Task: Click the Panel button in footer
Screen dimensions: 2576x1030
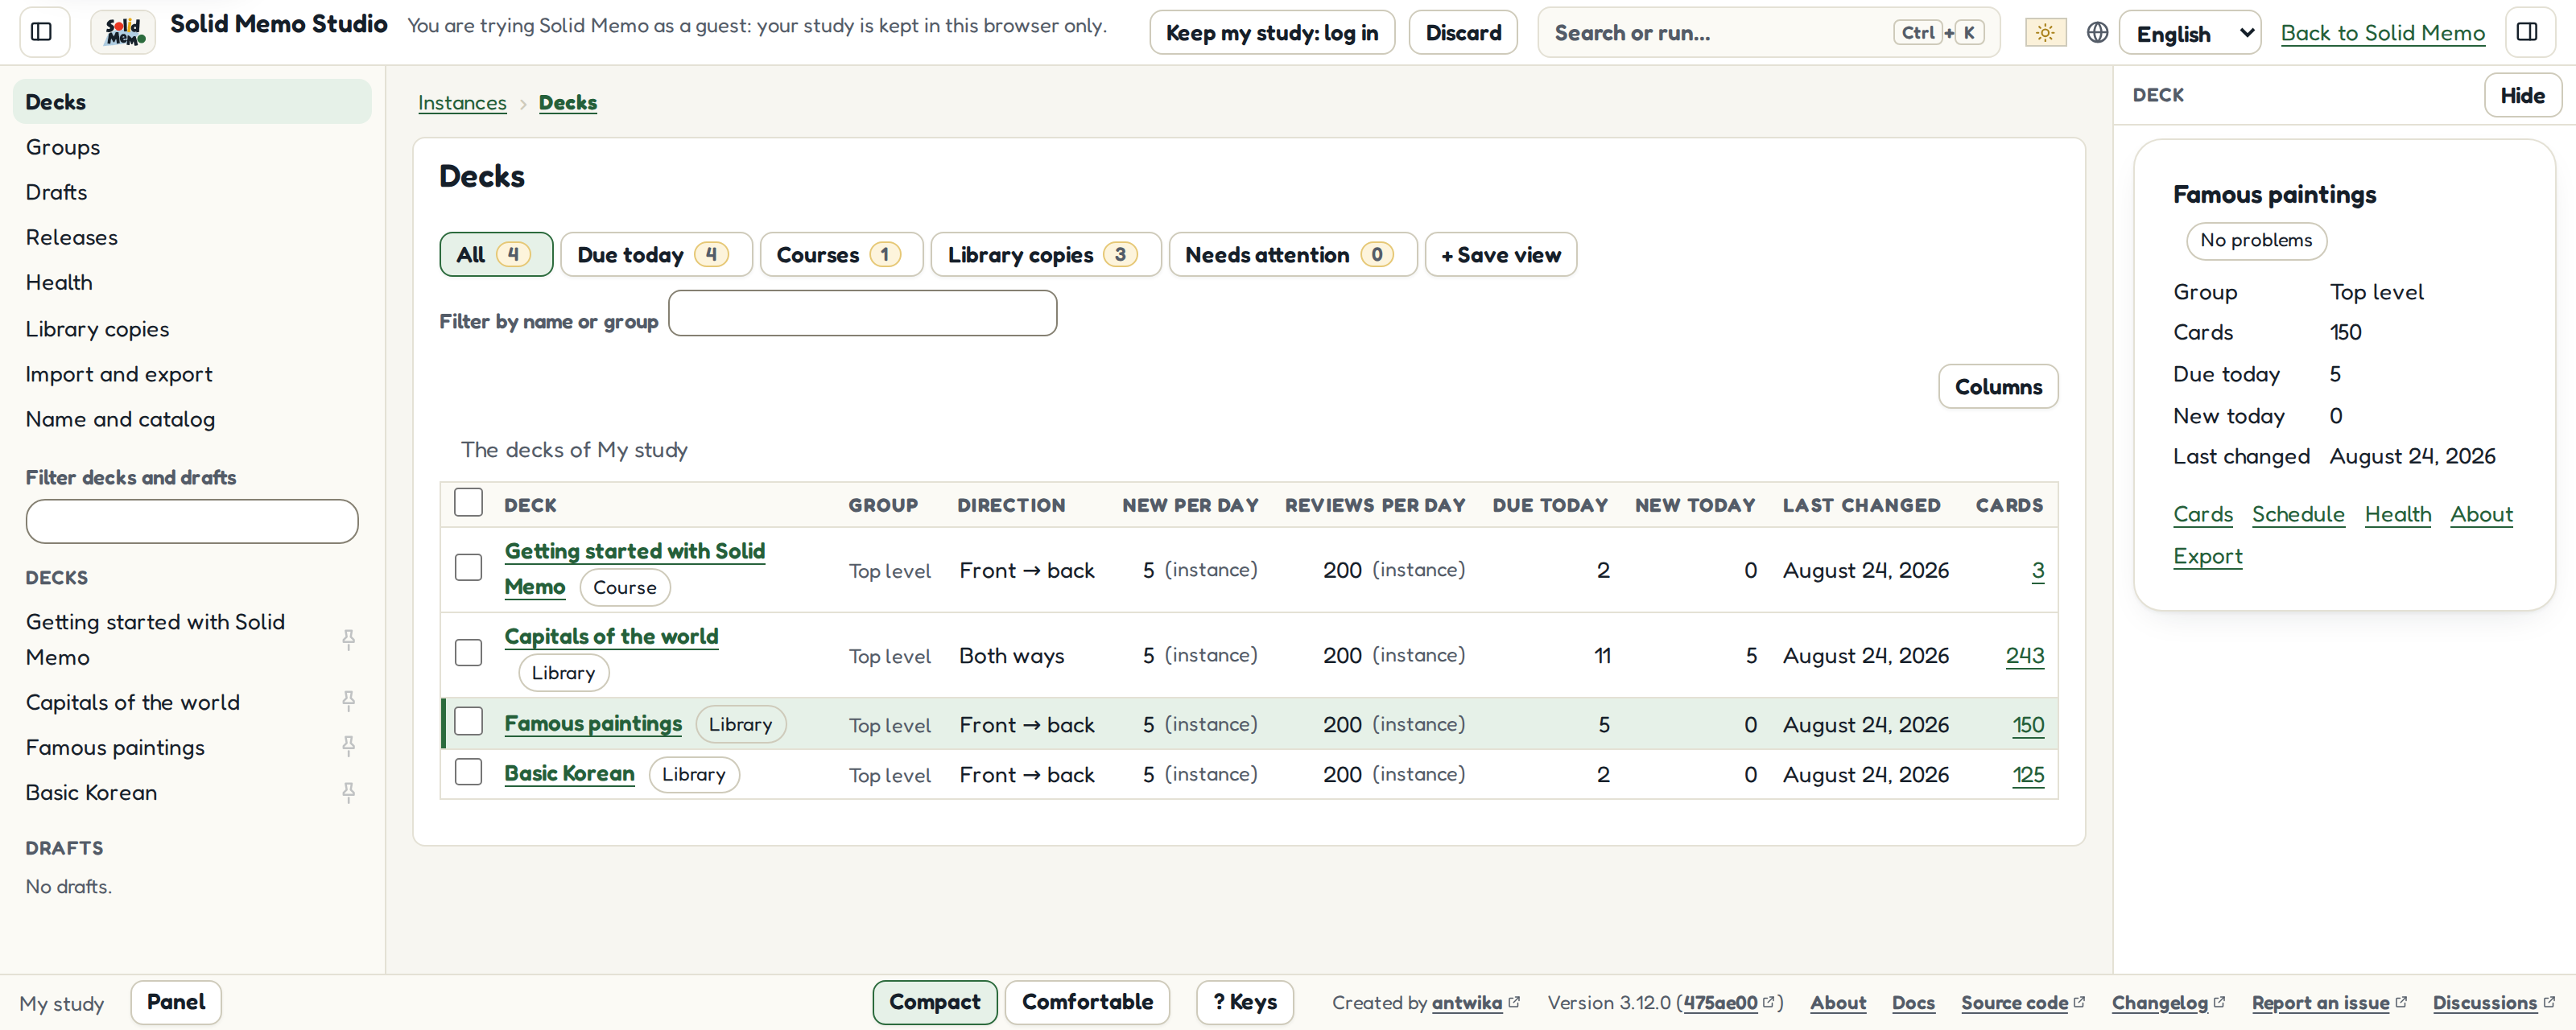Action: click(x=176, y=1002)
